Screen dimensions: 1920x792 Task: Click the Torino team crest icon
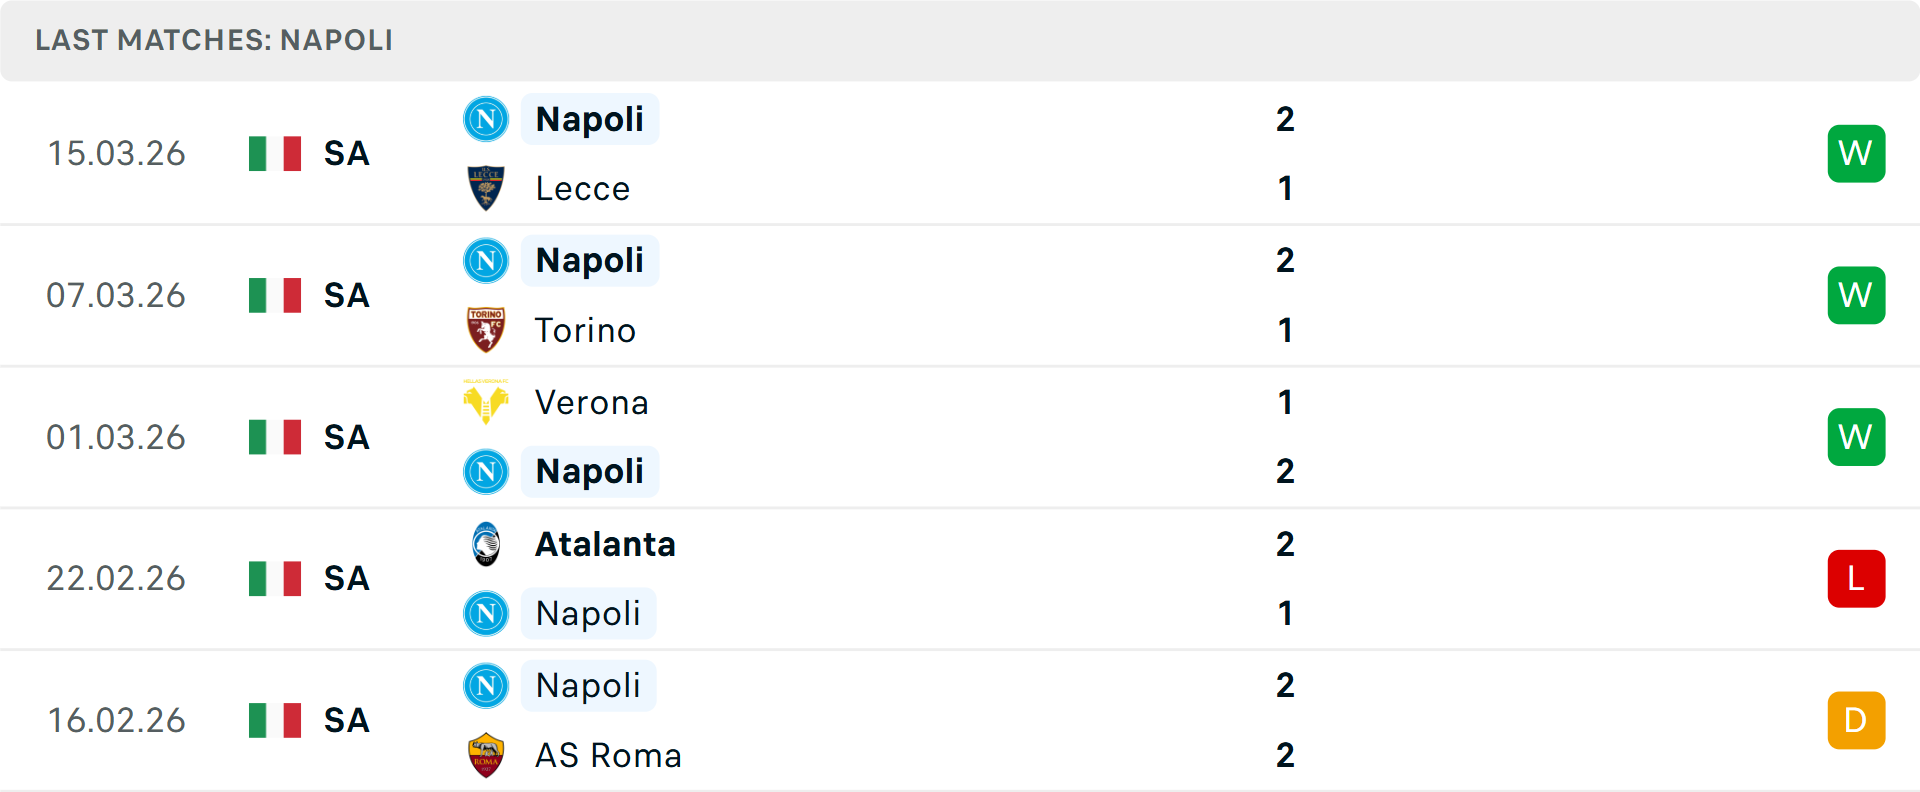coord(486,330)
